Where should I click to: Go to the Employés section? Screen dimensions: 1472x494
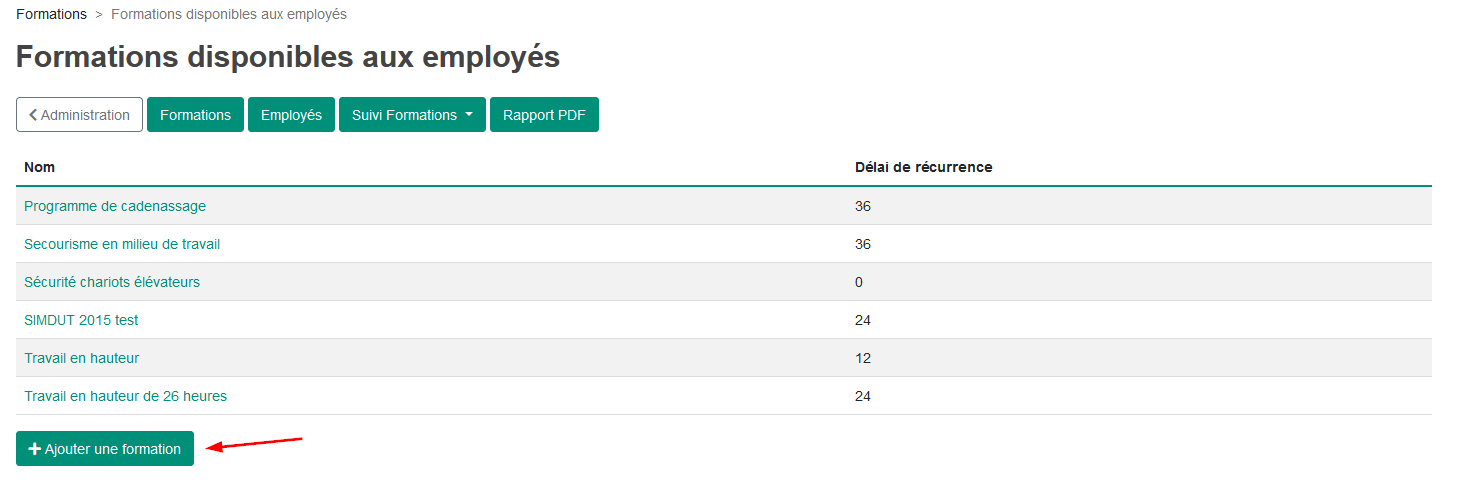click(291, 115)
